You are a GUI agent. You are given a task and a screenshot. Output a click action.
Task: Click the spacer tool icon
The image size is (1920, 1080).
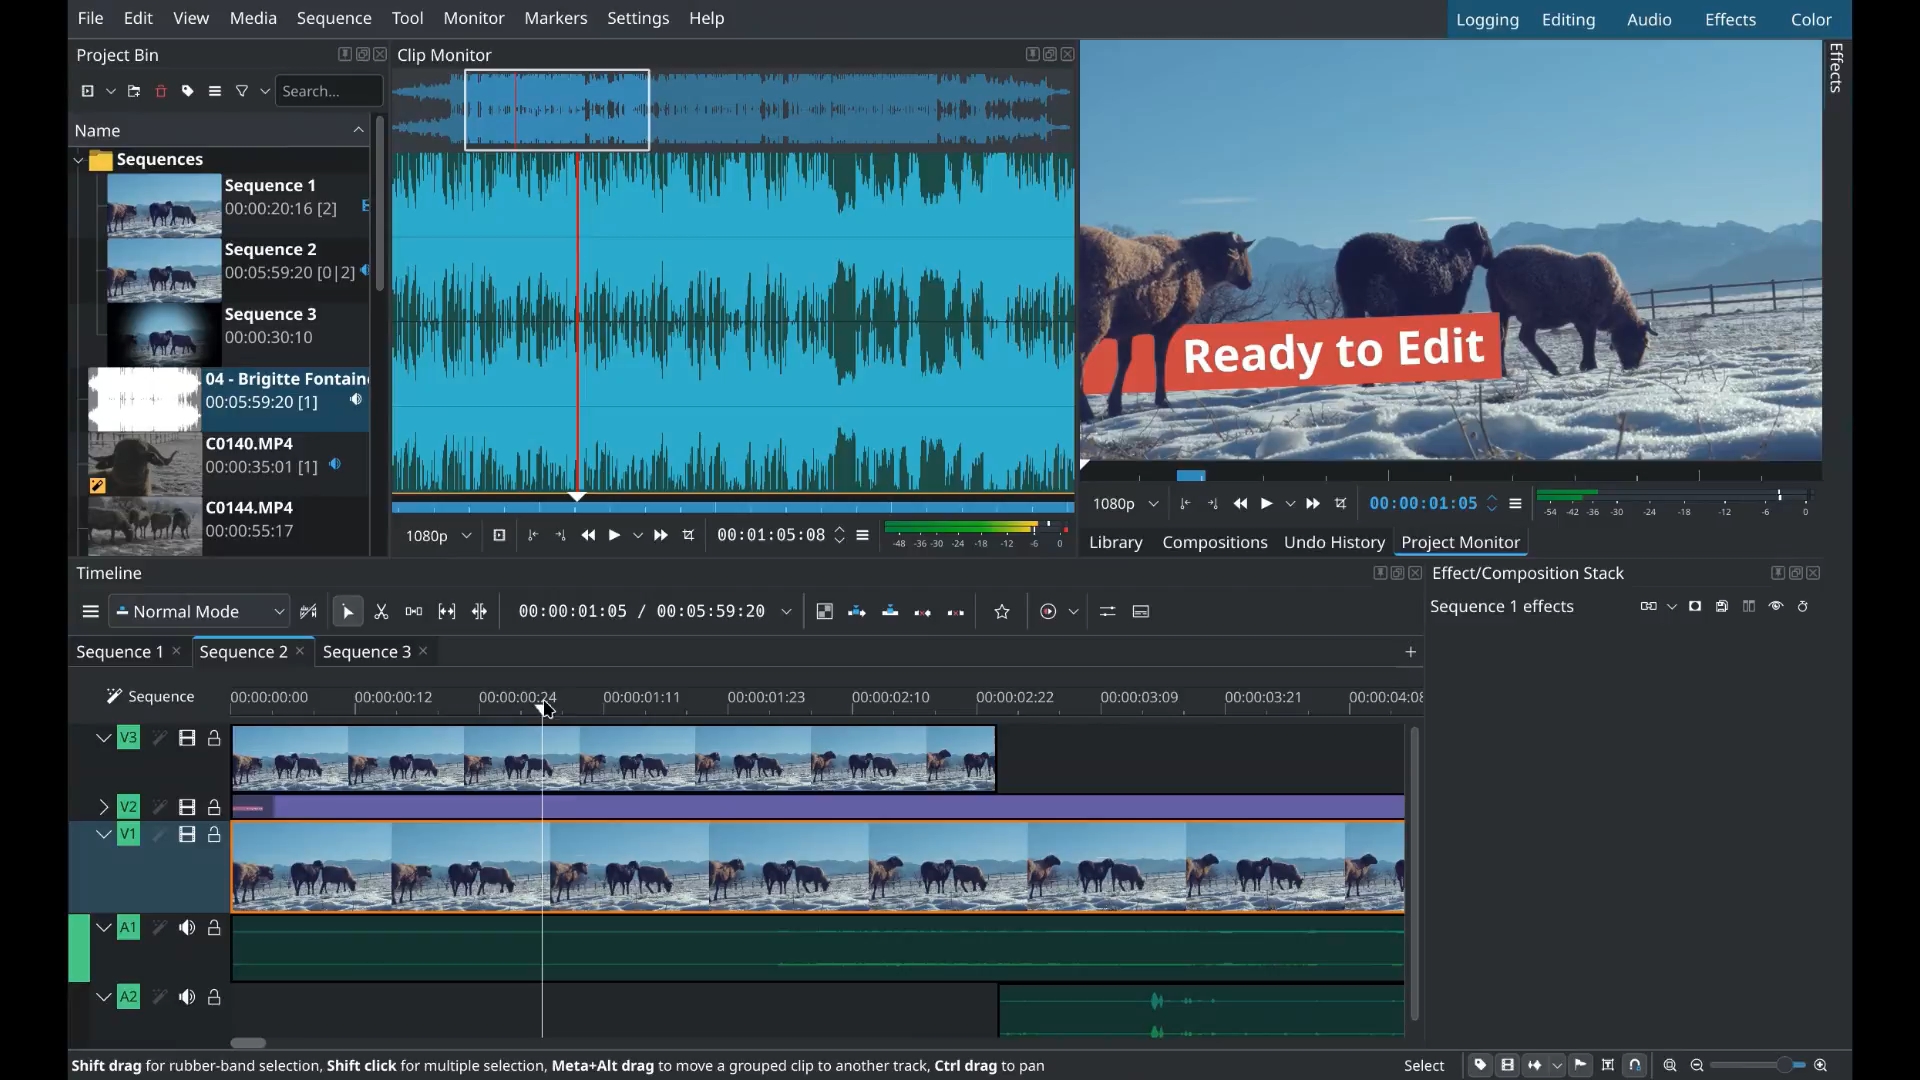coord(414,611)
